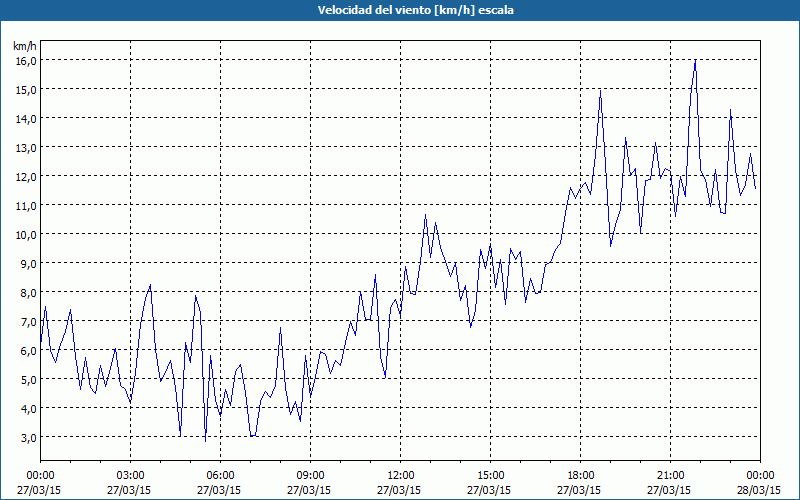The width and height of the screenshot is (800, 500).
Task: Click the 03:00 time label on x-axis
Action: tap(131, 476)
